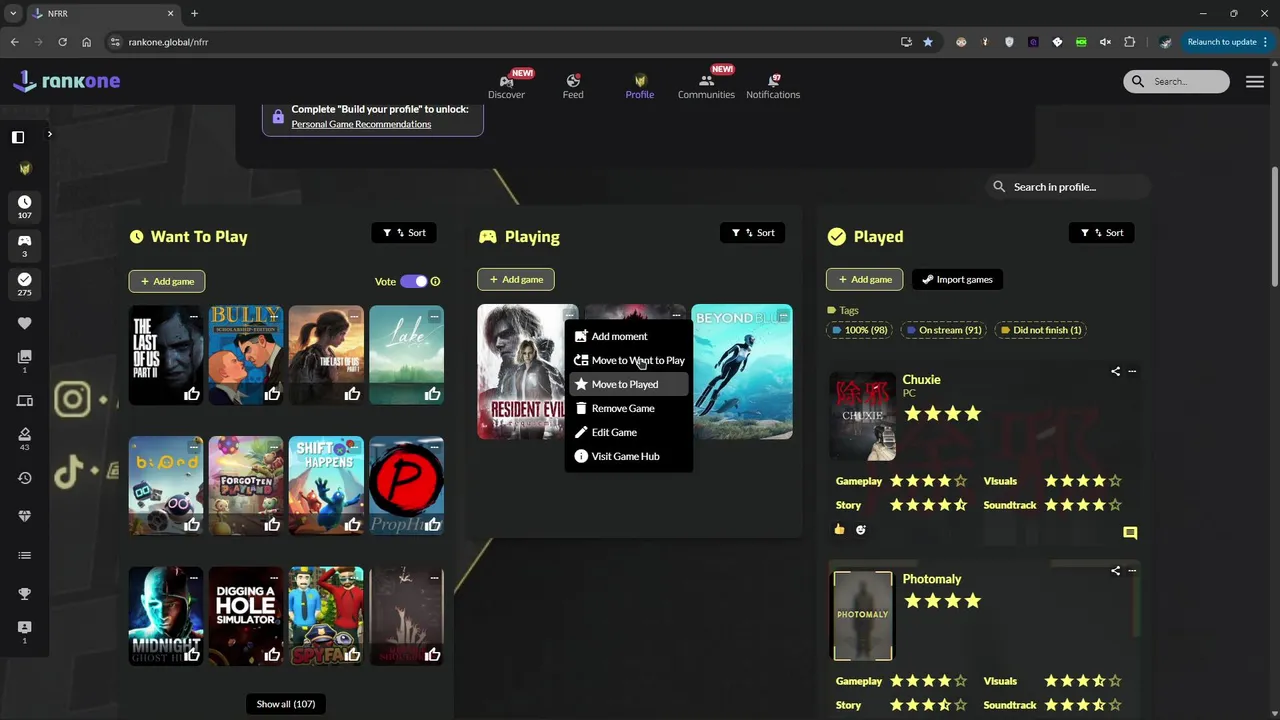The width and height of the screenshot is (1280, 720).
Task: Click Show all (107) button
Action: pos(286,704)
